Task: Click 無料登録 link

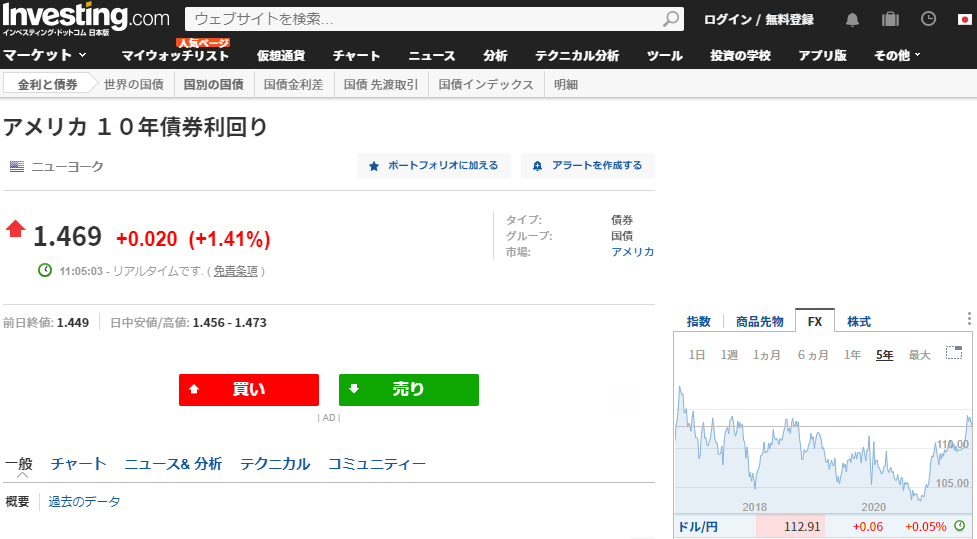Action: pos(789,19)
